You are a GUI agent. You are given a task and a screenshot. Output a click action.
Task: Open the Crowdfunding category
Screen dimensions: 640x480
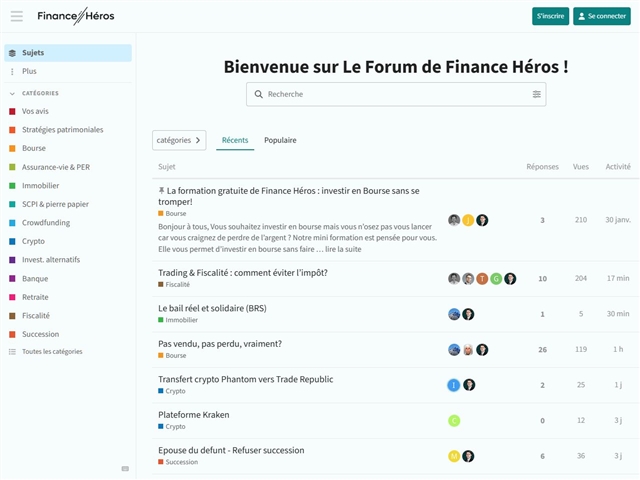coord(46,222)
